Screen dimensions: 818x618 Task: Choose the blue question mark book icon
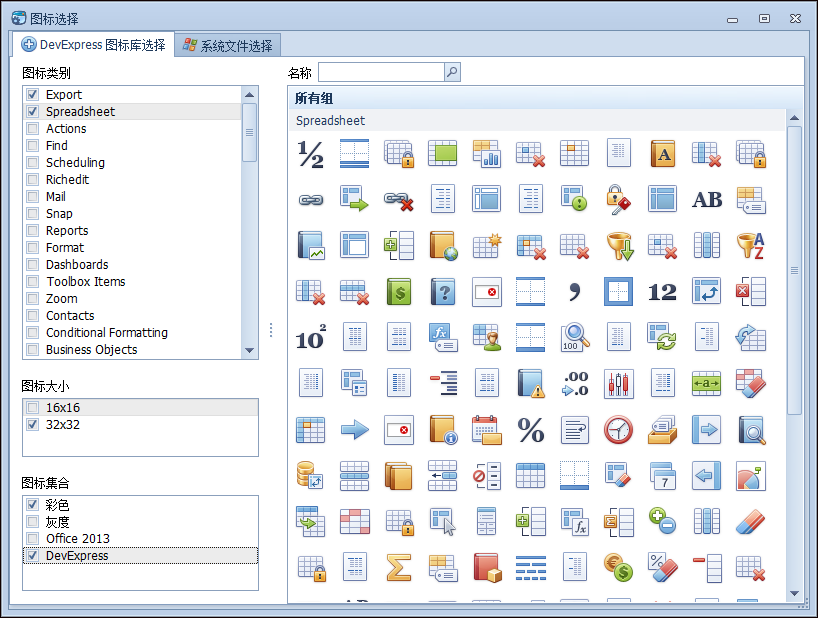pos(443,292)
